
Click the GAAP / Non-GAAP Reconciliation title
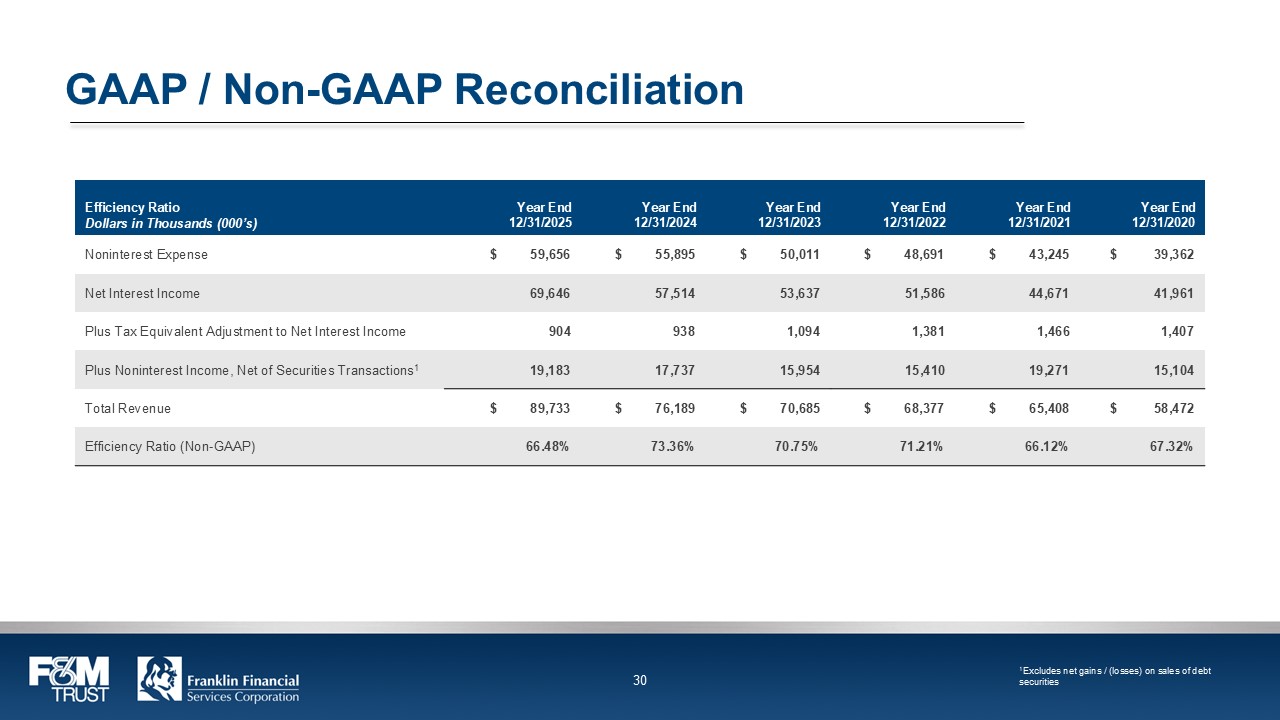pyautogui.click(x=404, y=89)
